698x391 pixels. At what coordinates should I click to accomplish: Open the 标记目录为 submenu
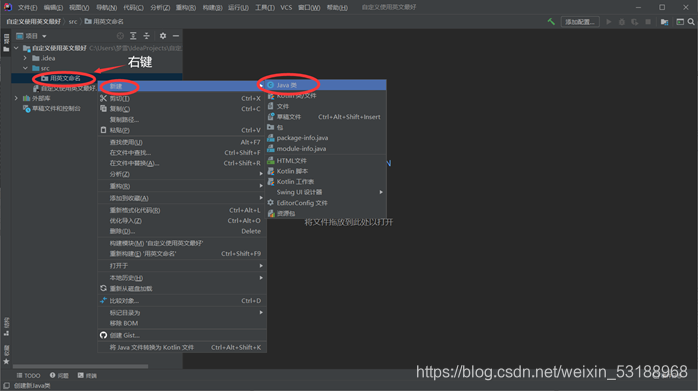[x=182, y=313]
